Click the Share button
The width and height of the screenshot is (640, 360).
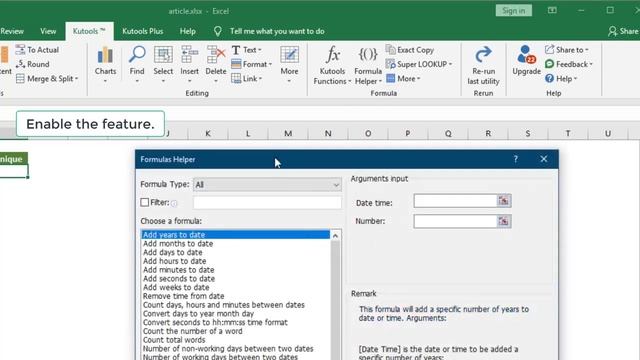click(623, 31)
